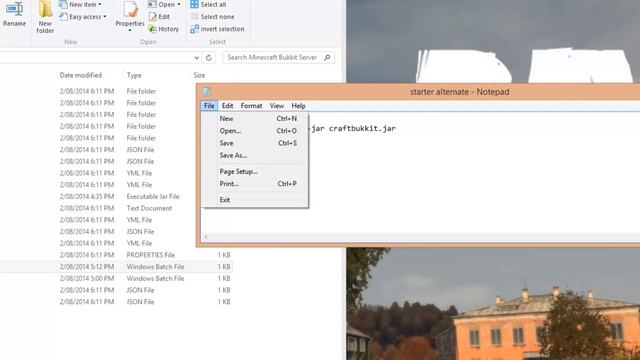Open the Notepad View menu
The height and width of the screenshot is (360, 640).
tap(276, 106)
